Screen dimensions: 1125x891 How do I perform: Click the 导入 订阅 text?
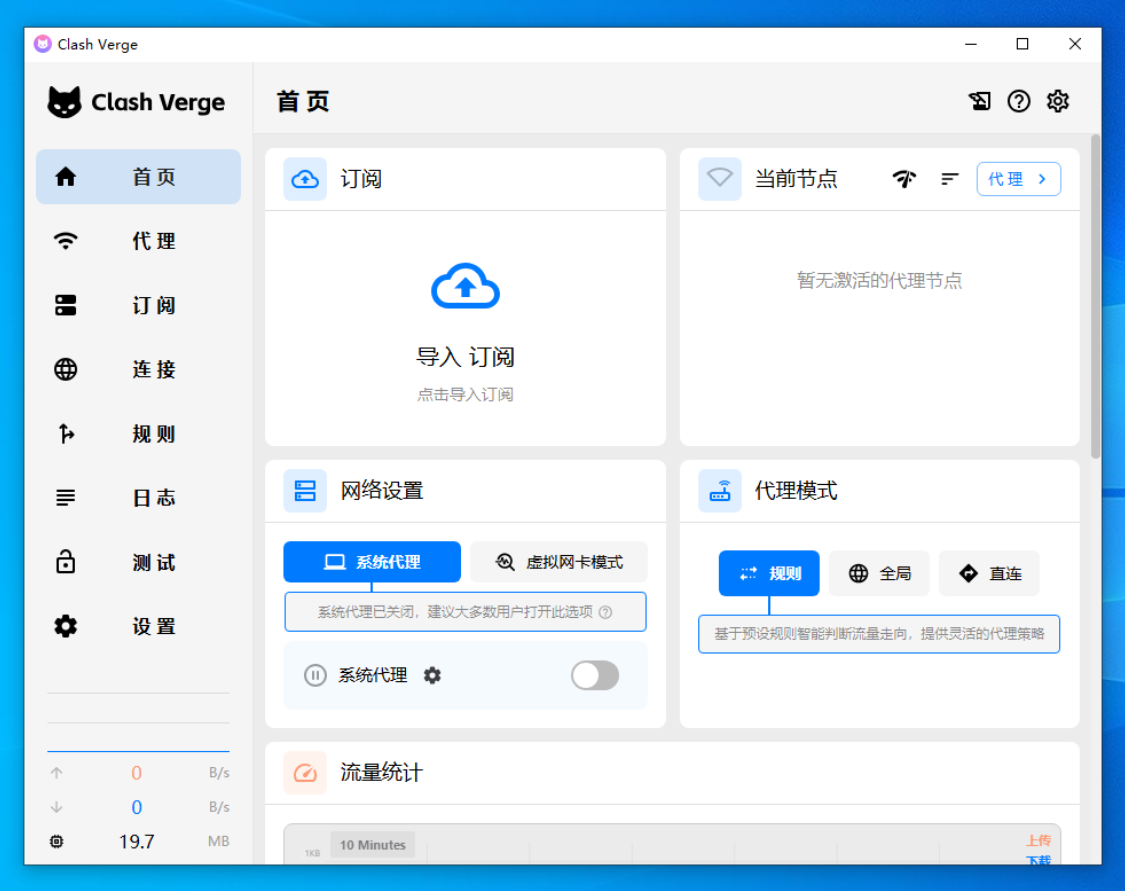click(465, 357)
